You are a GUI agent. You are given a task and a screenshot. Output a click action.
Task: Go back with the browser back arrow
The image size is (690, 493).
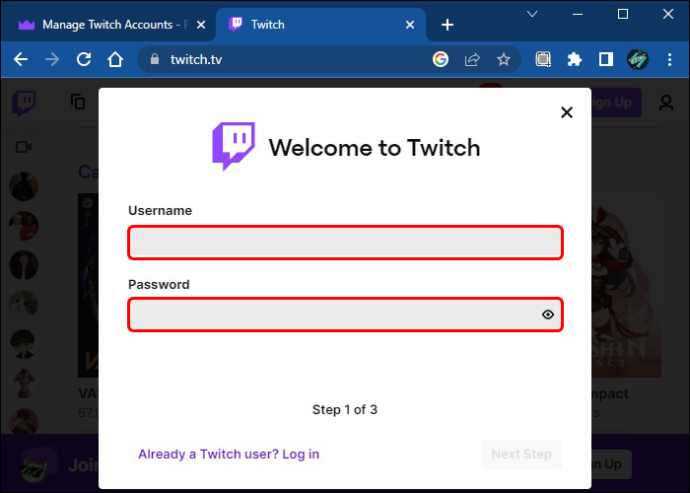21,59
